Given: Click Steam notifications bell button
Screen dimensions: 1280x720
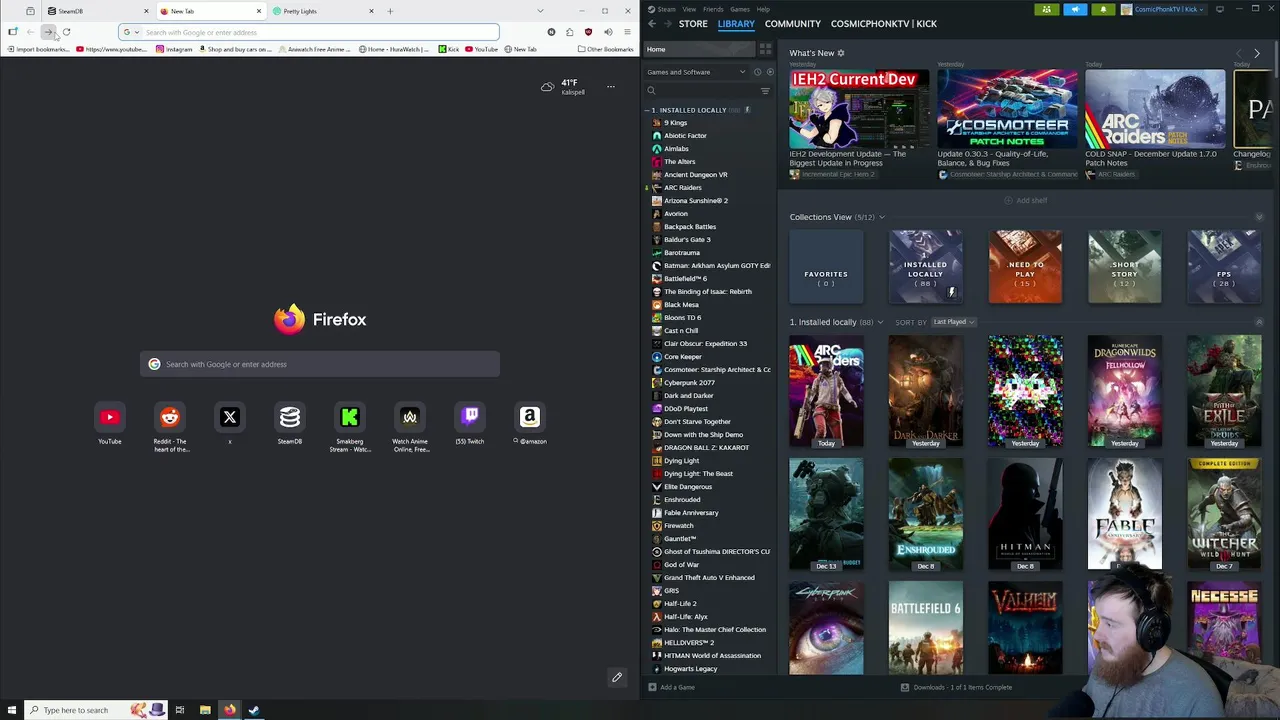Looking at the screenshot, I should point(1103,9).
